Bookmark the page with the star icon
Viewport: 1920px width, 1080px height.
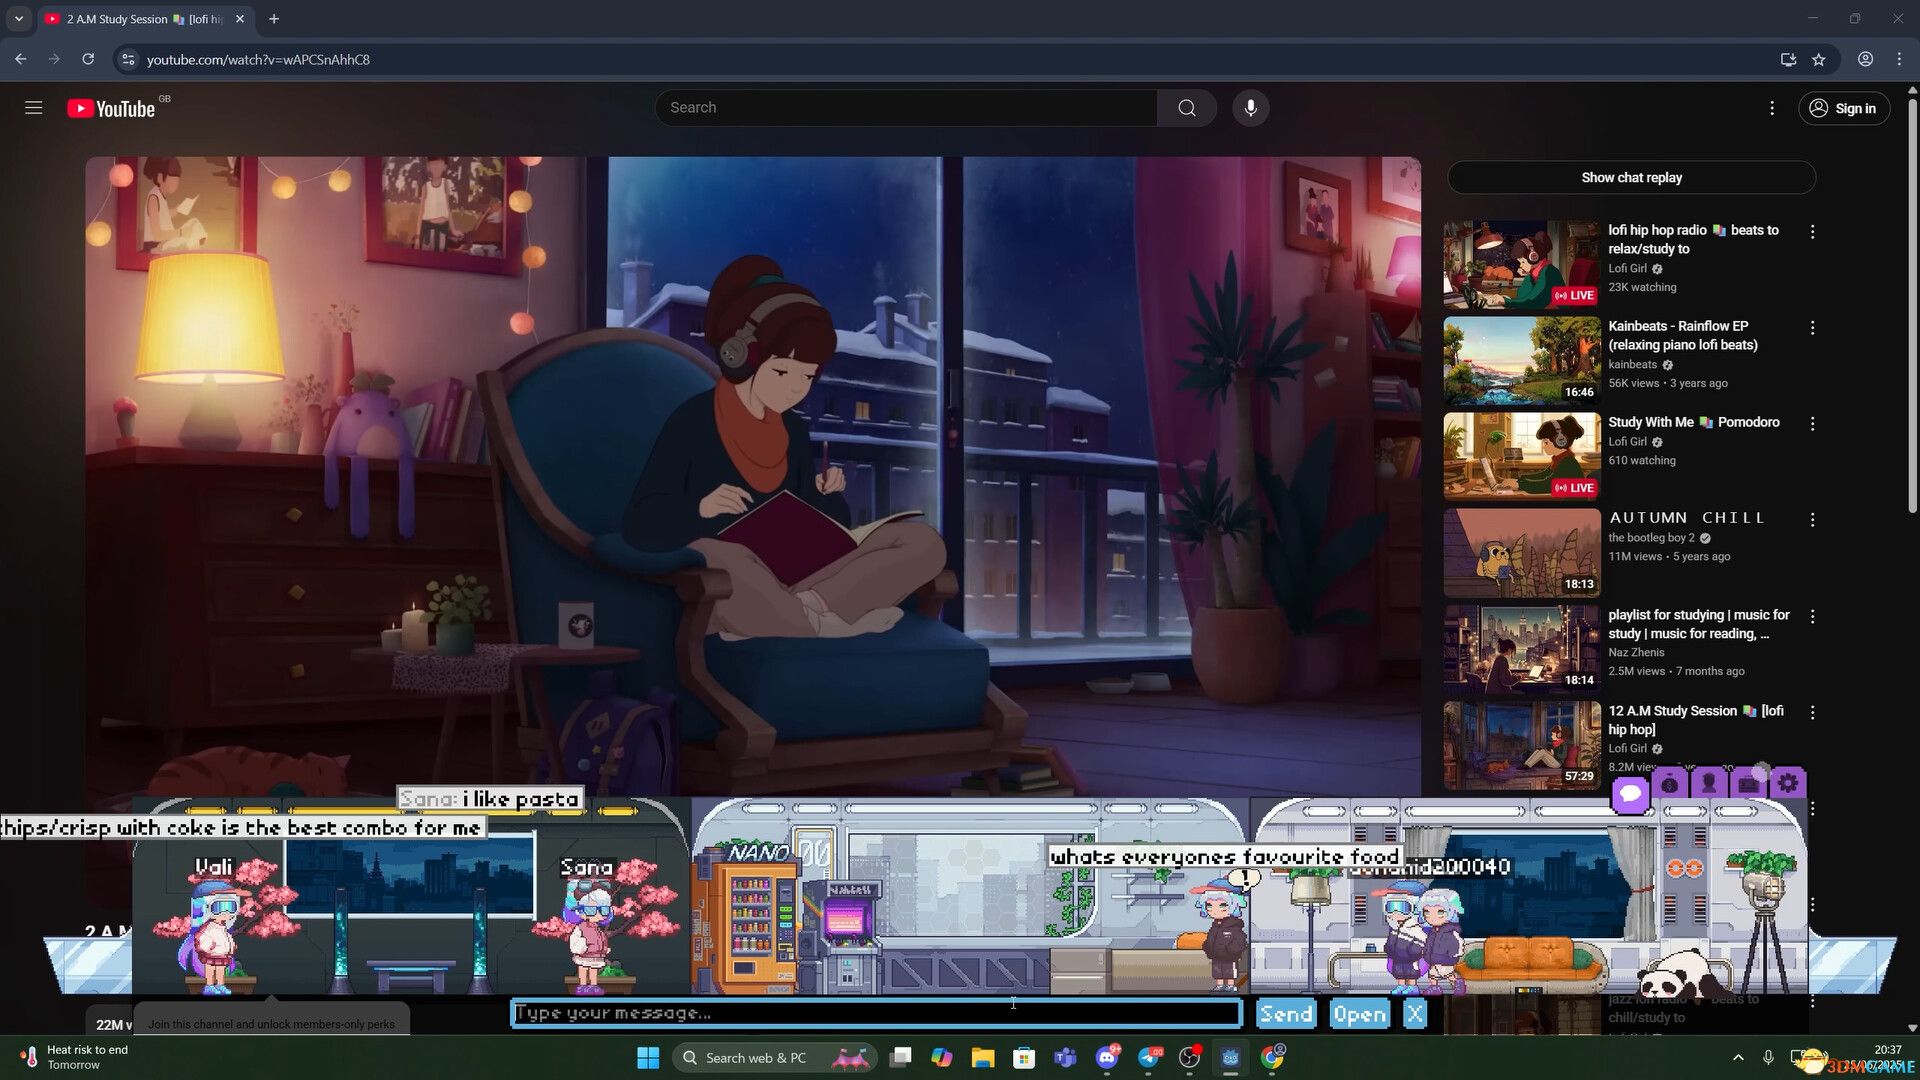pos(1820,59)
